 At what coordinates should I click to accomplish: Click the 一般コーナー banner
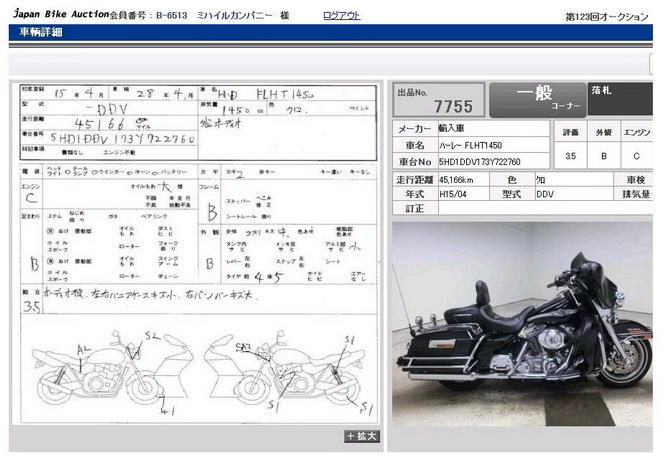tap(538, 100)
